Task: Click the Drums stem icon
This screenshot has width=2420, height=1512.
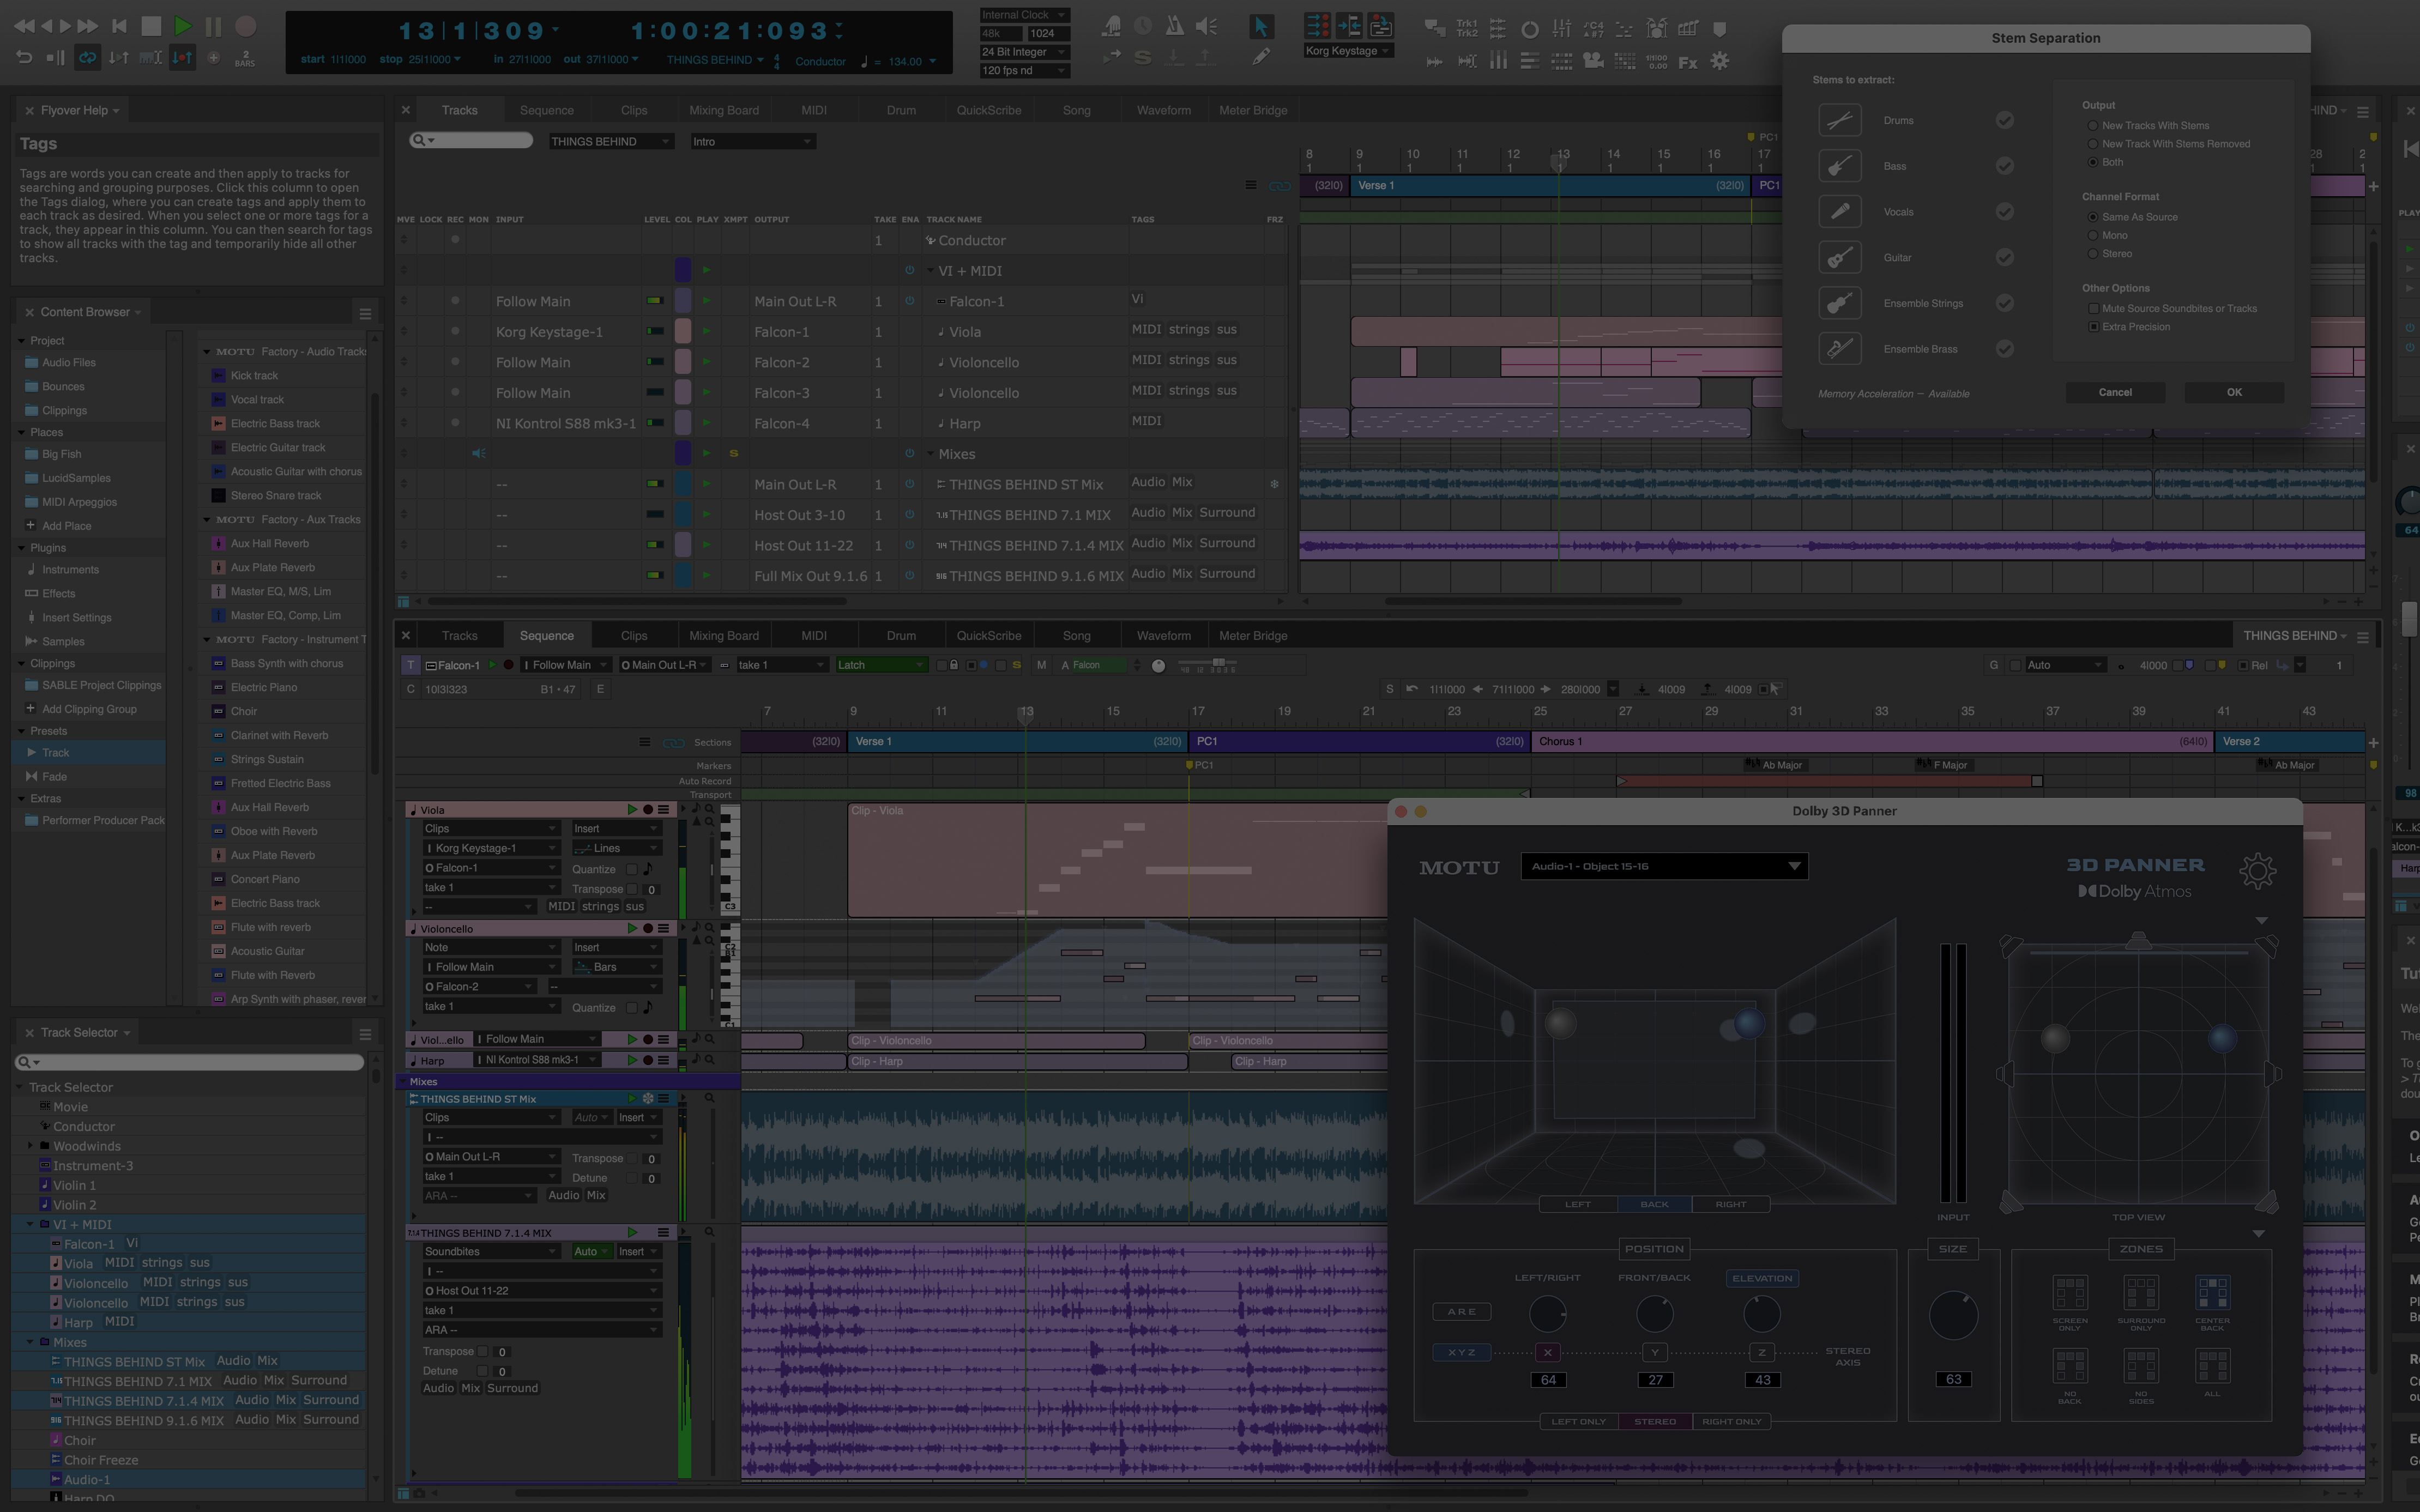Action: coord(1840,120)
